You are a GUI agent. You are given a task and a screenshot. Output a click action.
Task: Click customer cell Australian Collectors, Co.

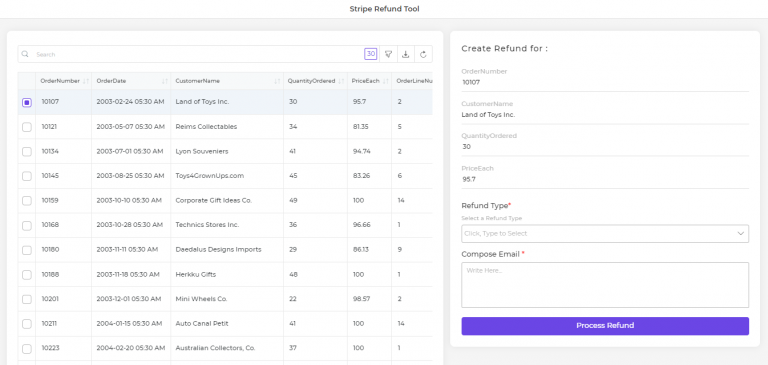(216, 348)
